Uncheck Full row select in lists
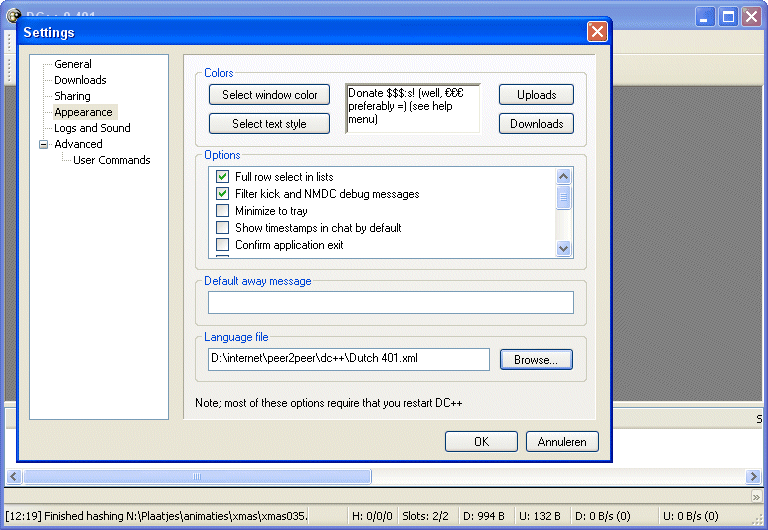The image size is (768, 530). (x=222, y=176)
